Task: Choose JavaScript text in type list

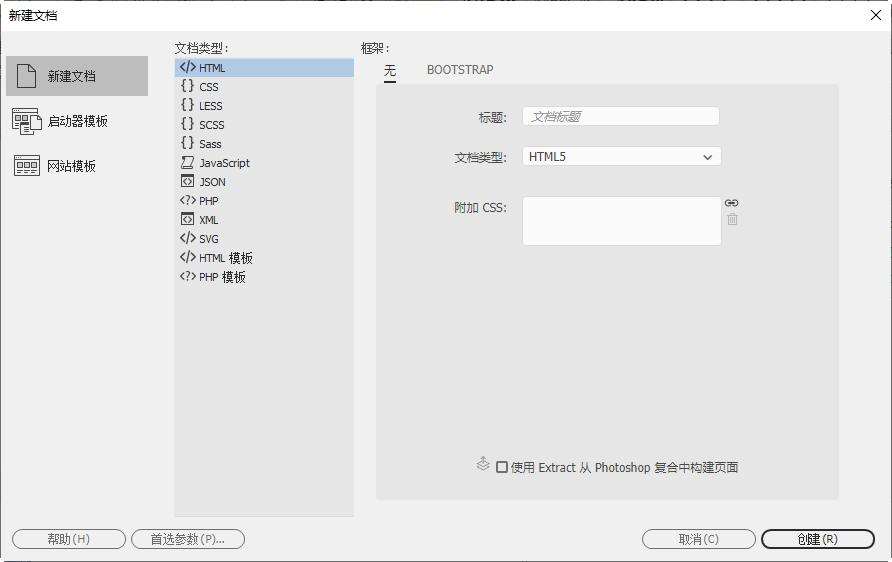Action: (x=225, y=163)
